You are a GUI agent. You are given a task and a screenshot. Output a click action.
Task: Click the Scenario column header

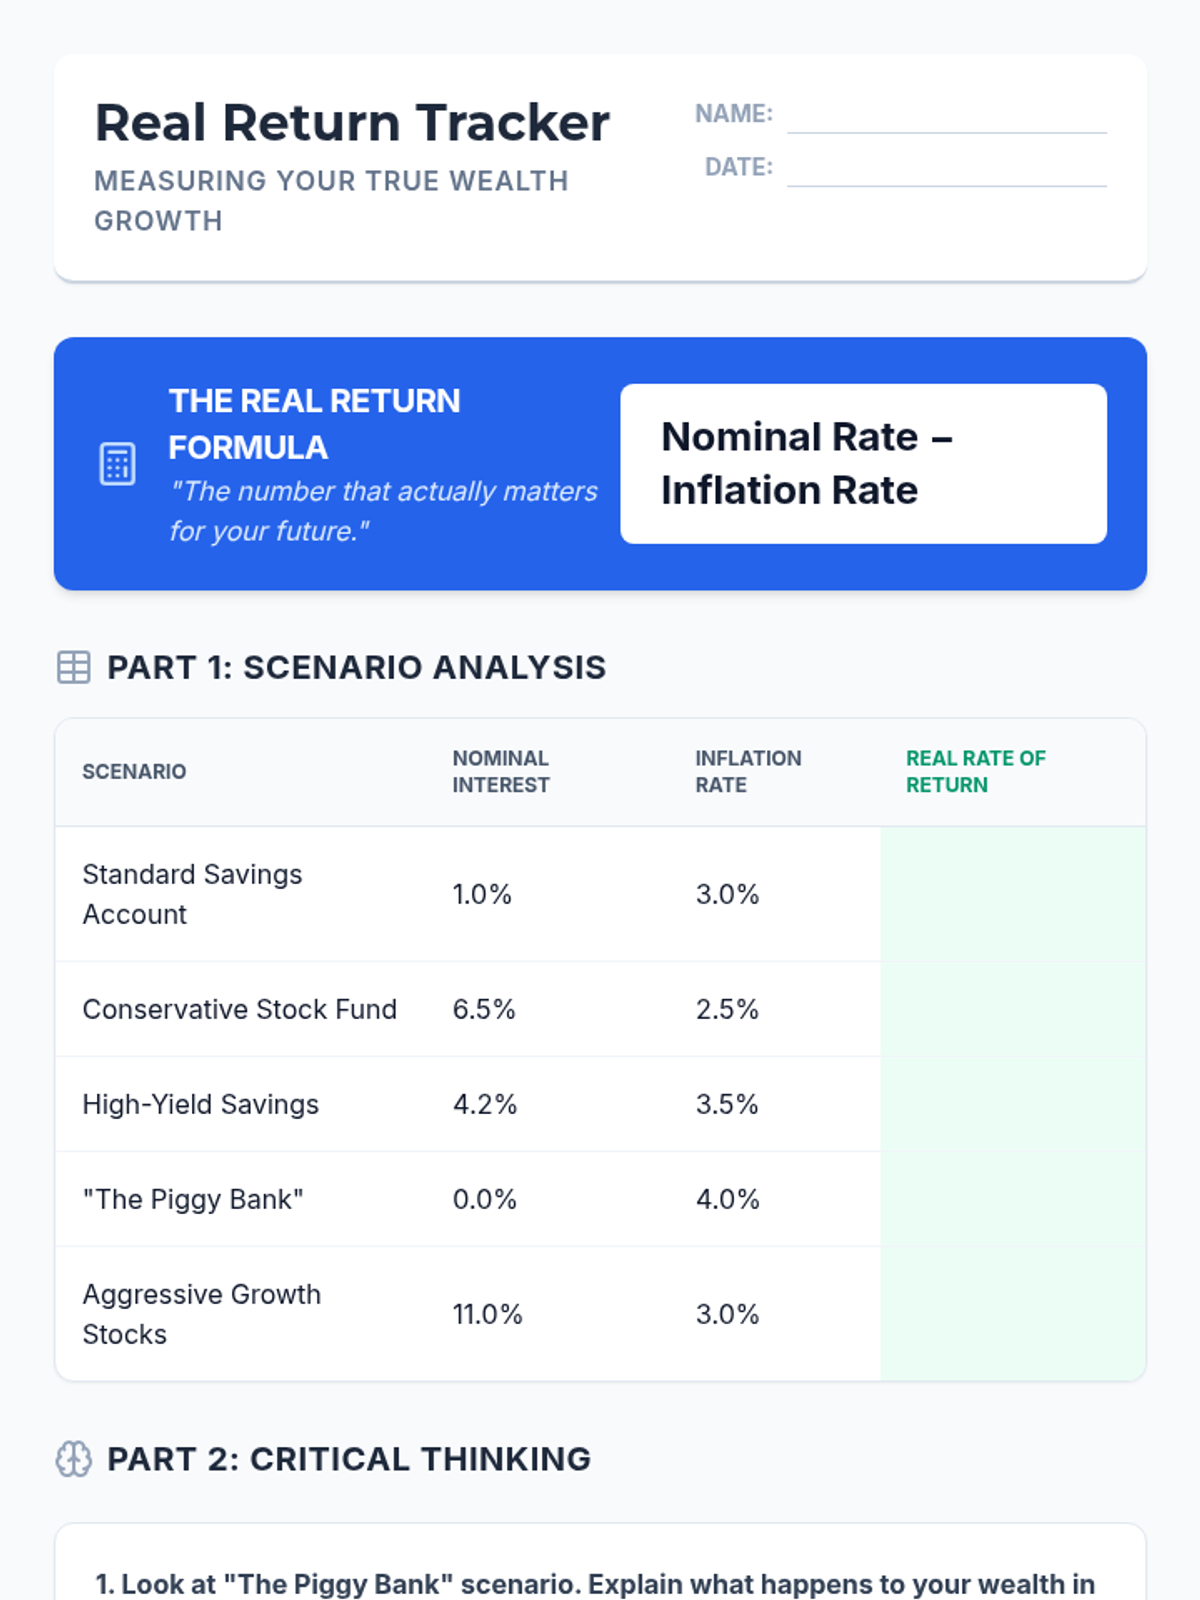pos(134,771)
